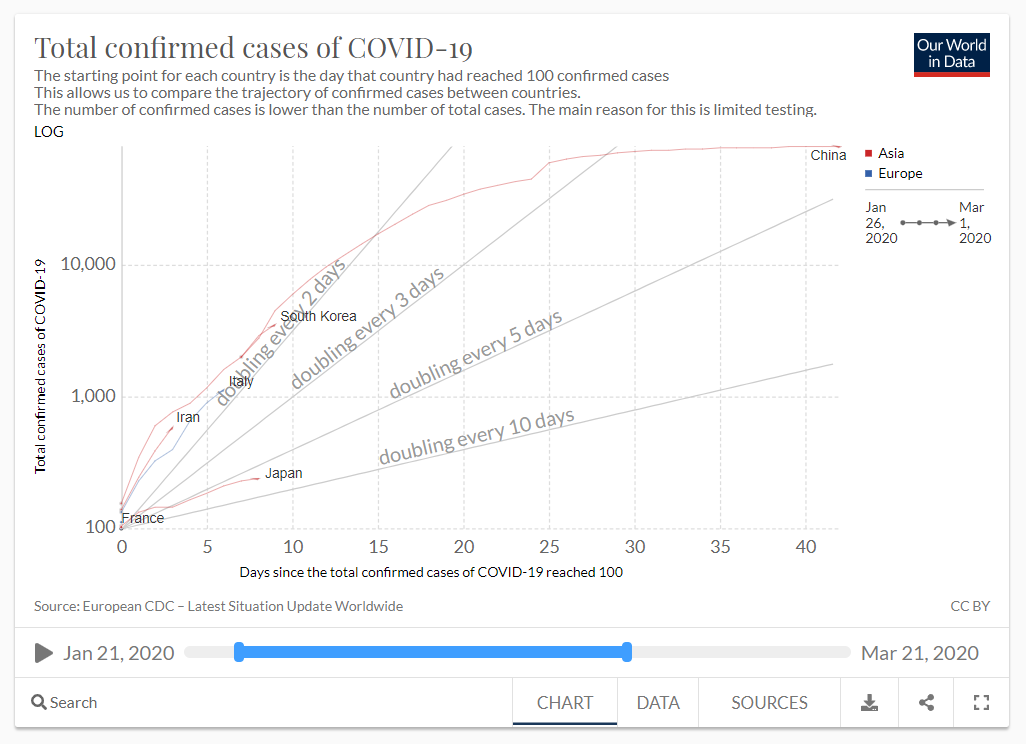
Task: Click the share icon
Action: pyautogui.click(x=926, y=702)
